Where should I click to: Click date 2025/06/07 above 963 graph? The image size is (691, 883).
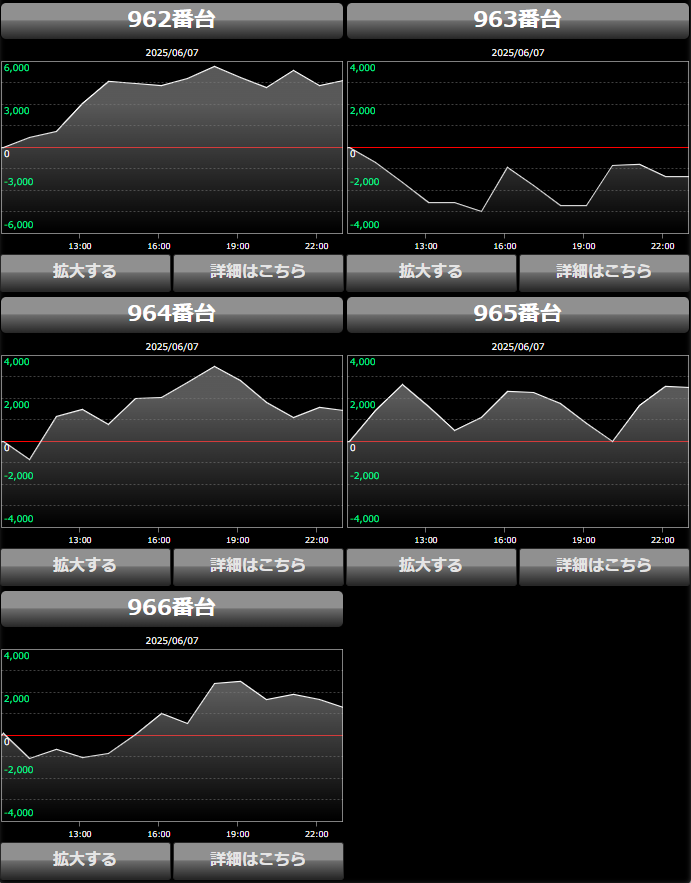[x=518, y=53]
